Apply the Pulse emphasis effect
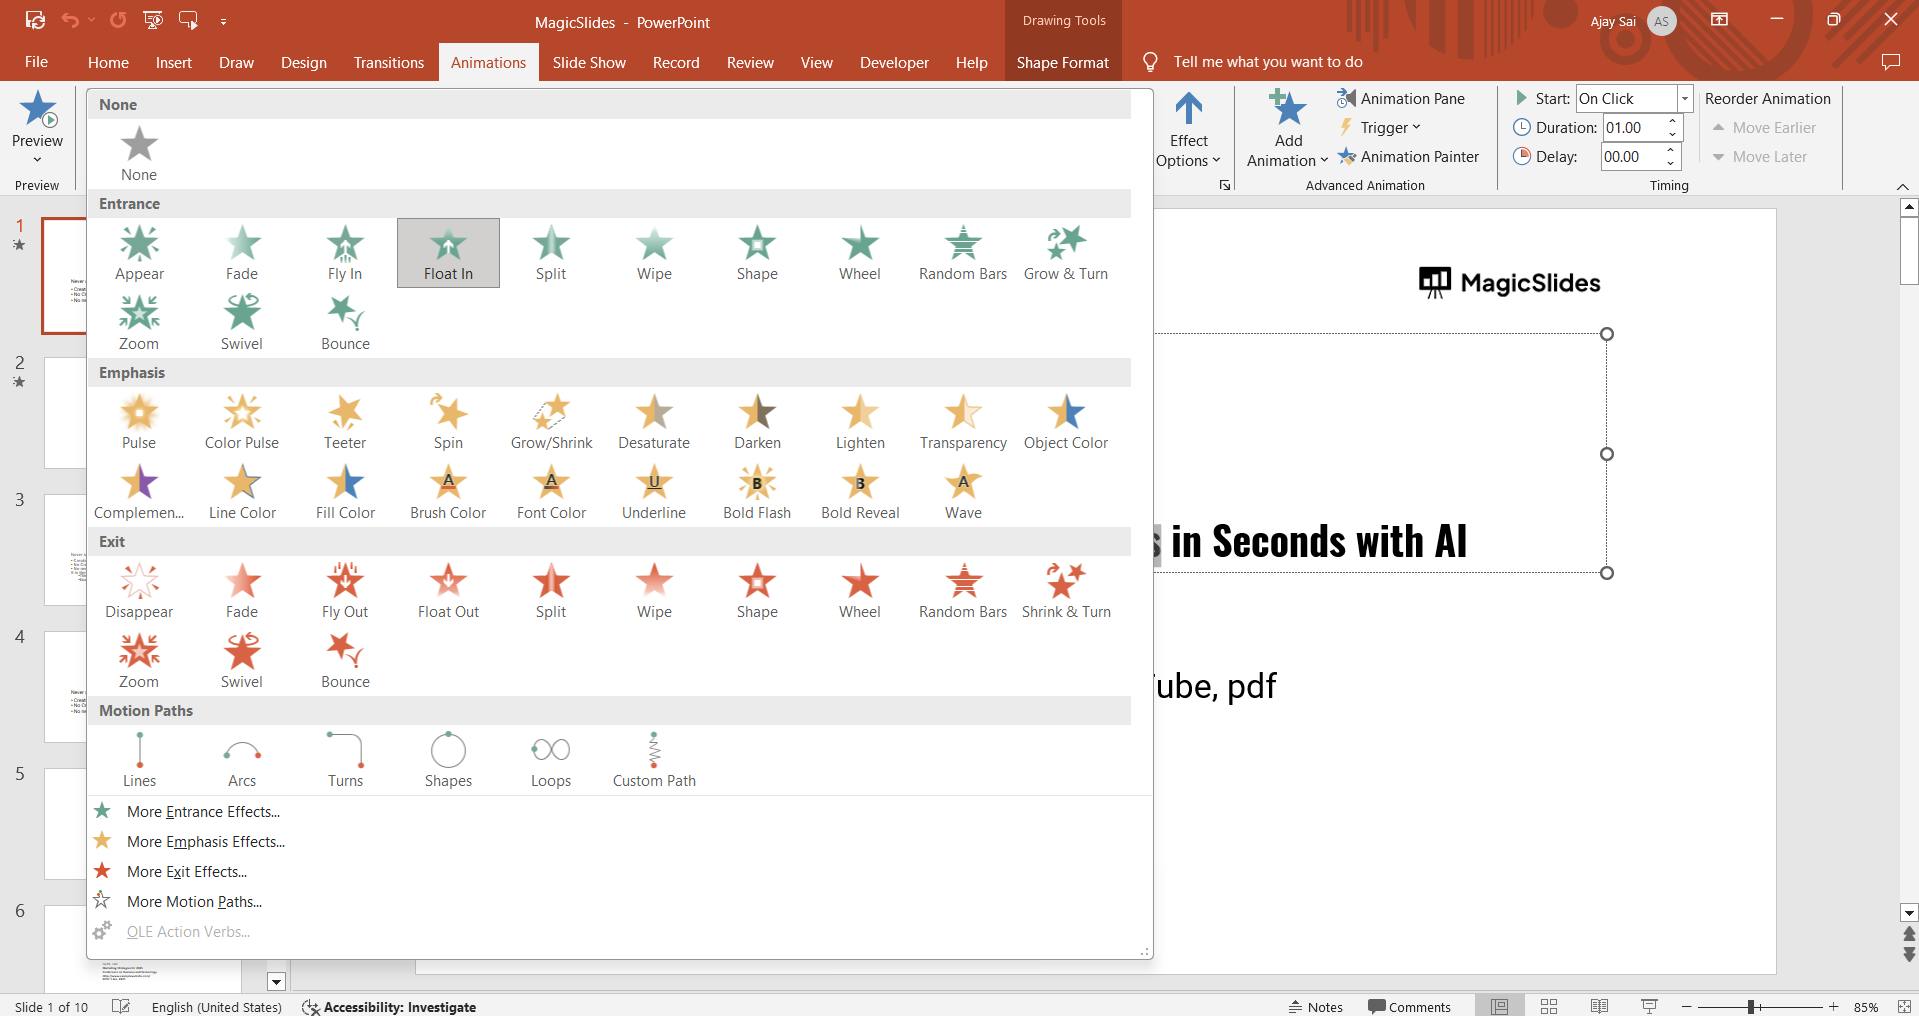This screenshot has width=1919, height=1016. (x=139, y=423)
